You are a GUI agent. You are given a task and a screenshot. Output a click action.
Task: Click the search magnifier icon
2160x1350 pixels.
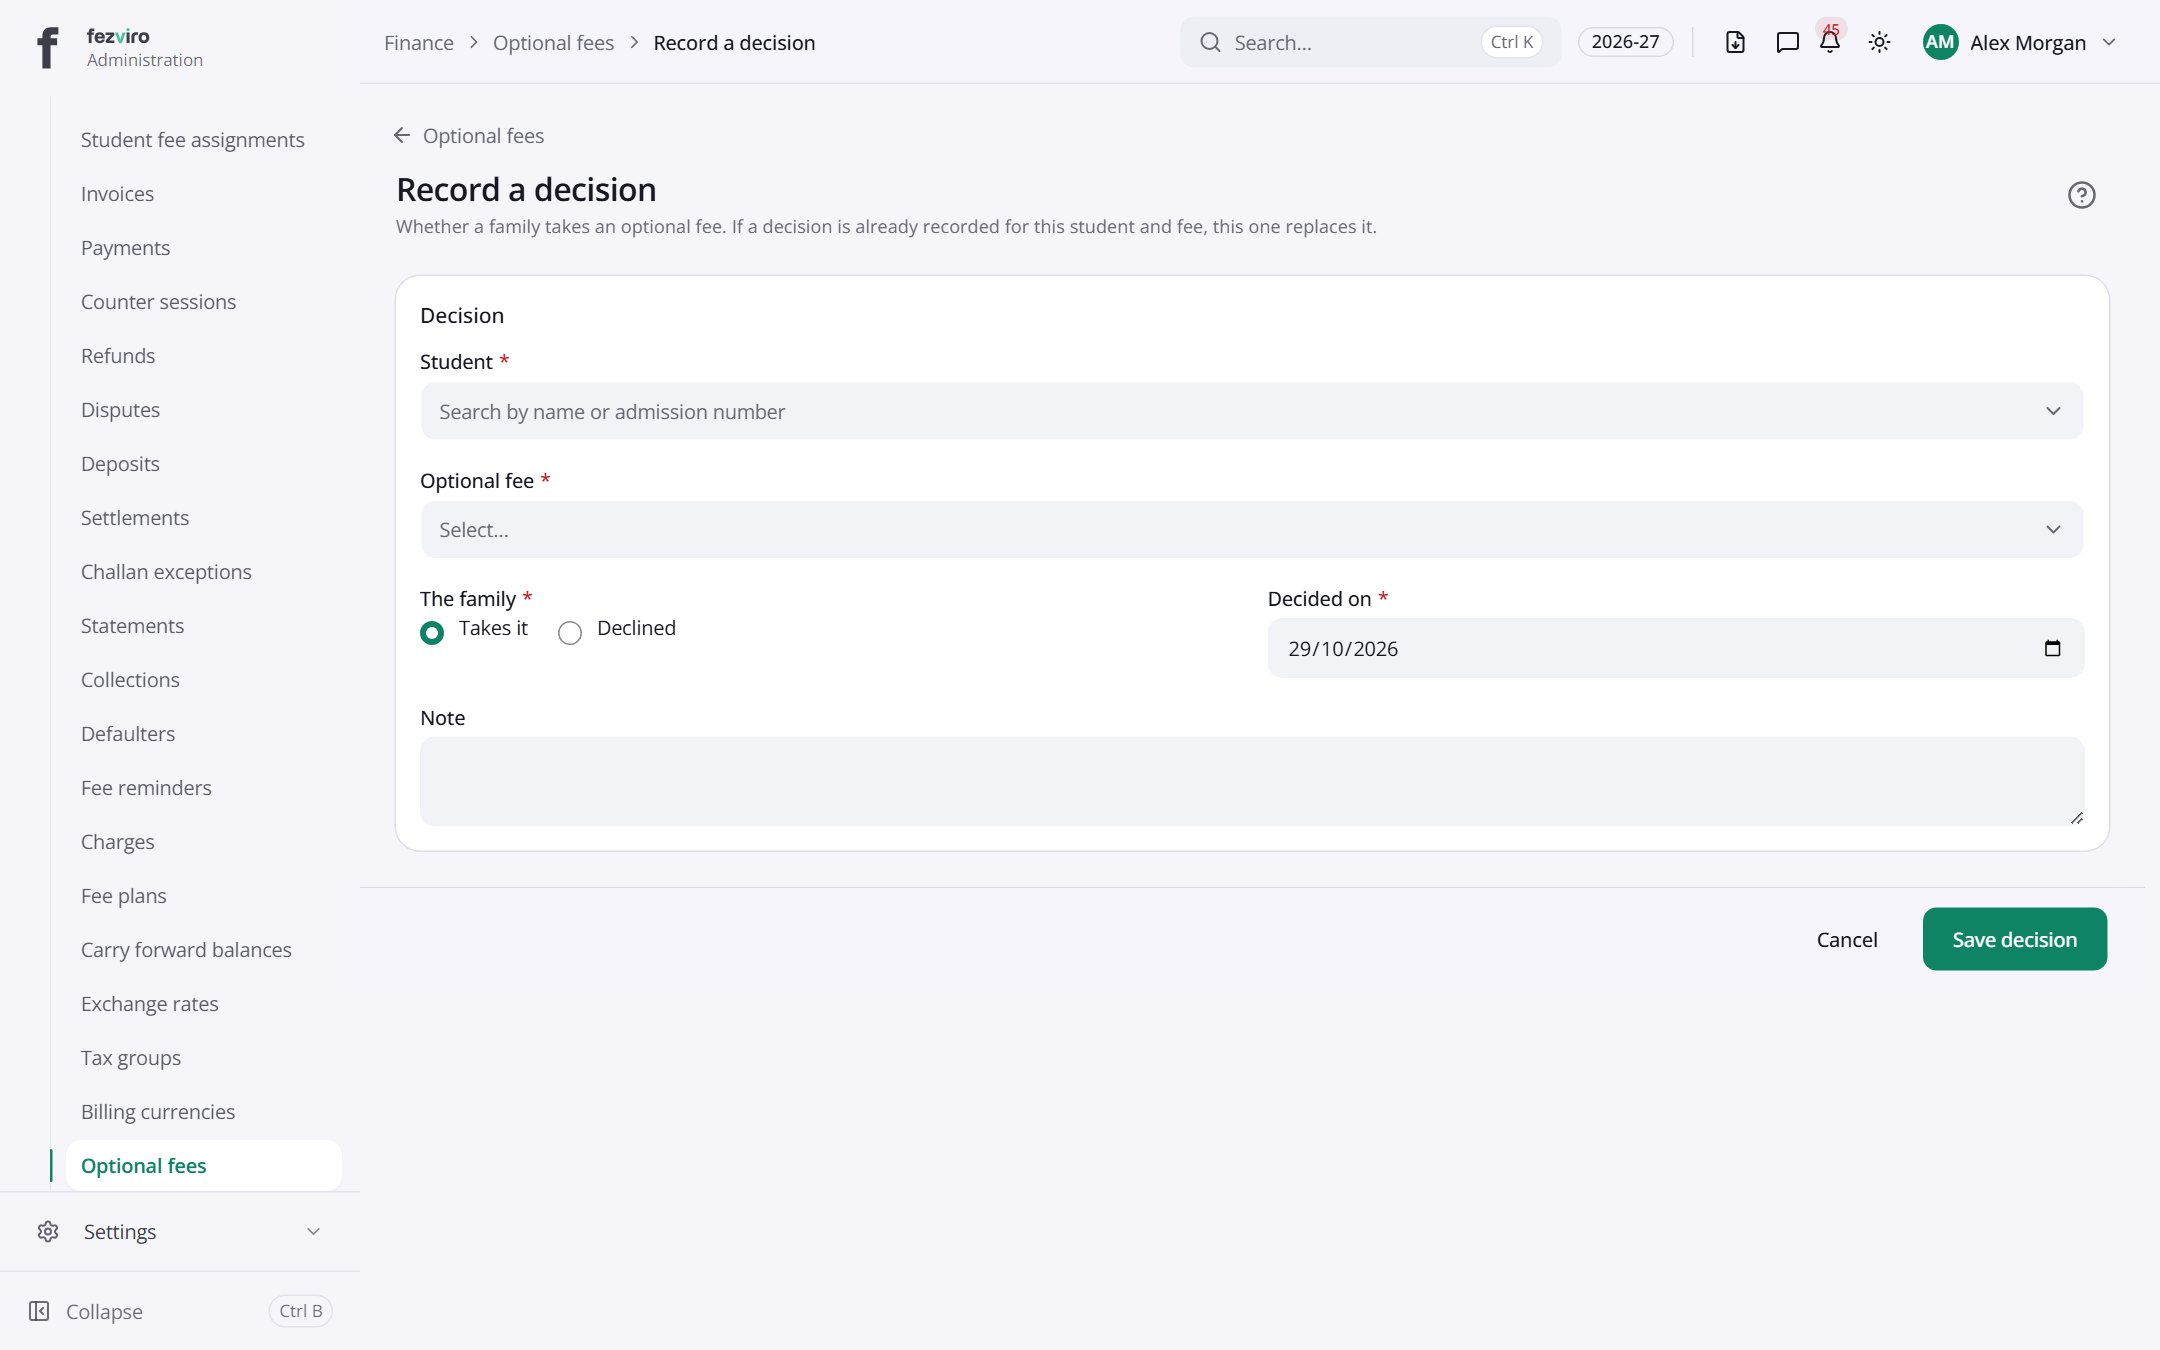click(x=1210, y=42)
